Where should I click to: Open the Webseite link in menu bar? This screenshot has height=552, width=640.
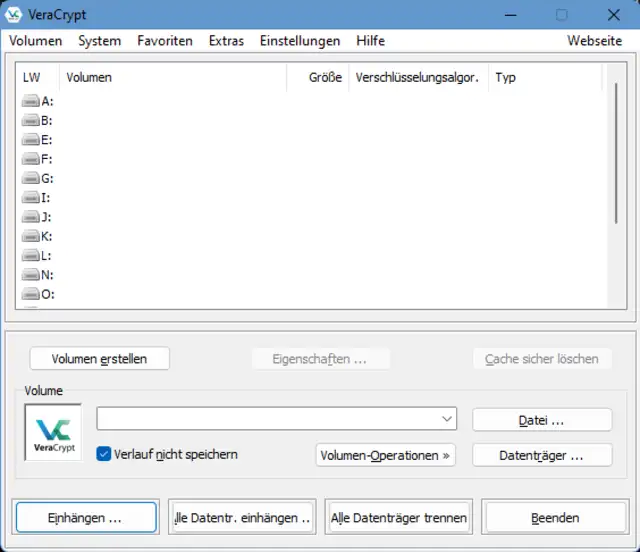coord(594,41)
